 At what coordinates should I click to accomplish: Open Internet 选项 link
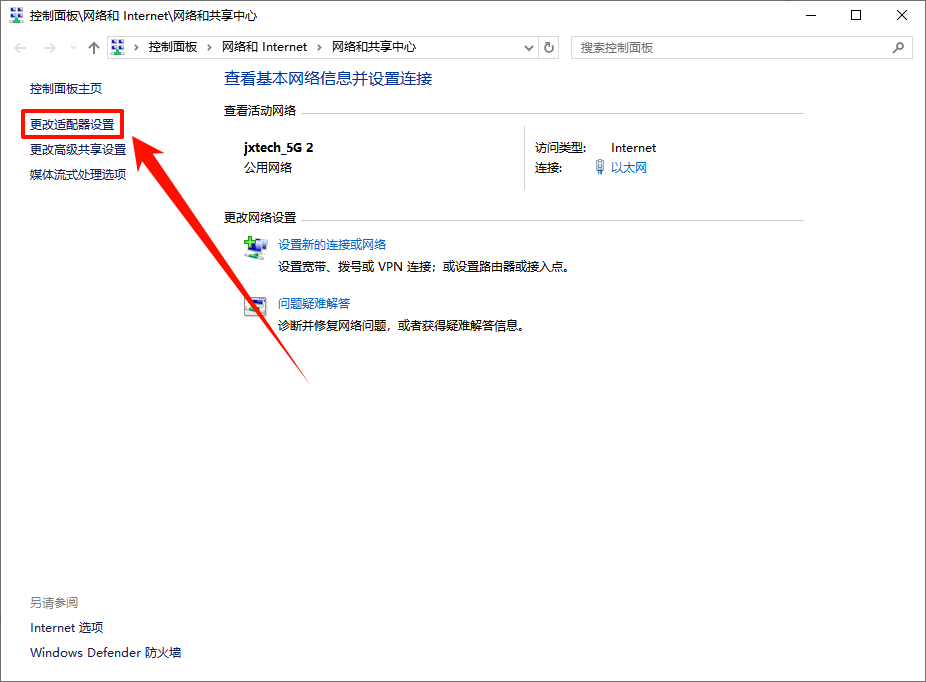point(67,628)
